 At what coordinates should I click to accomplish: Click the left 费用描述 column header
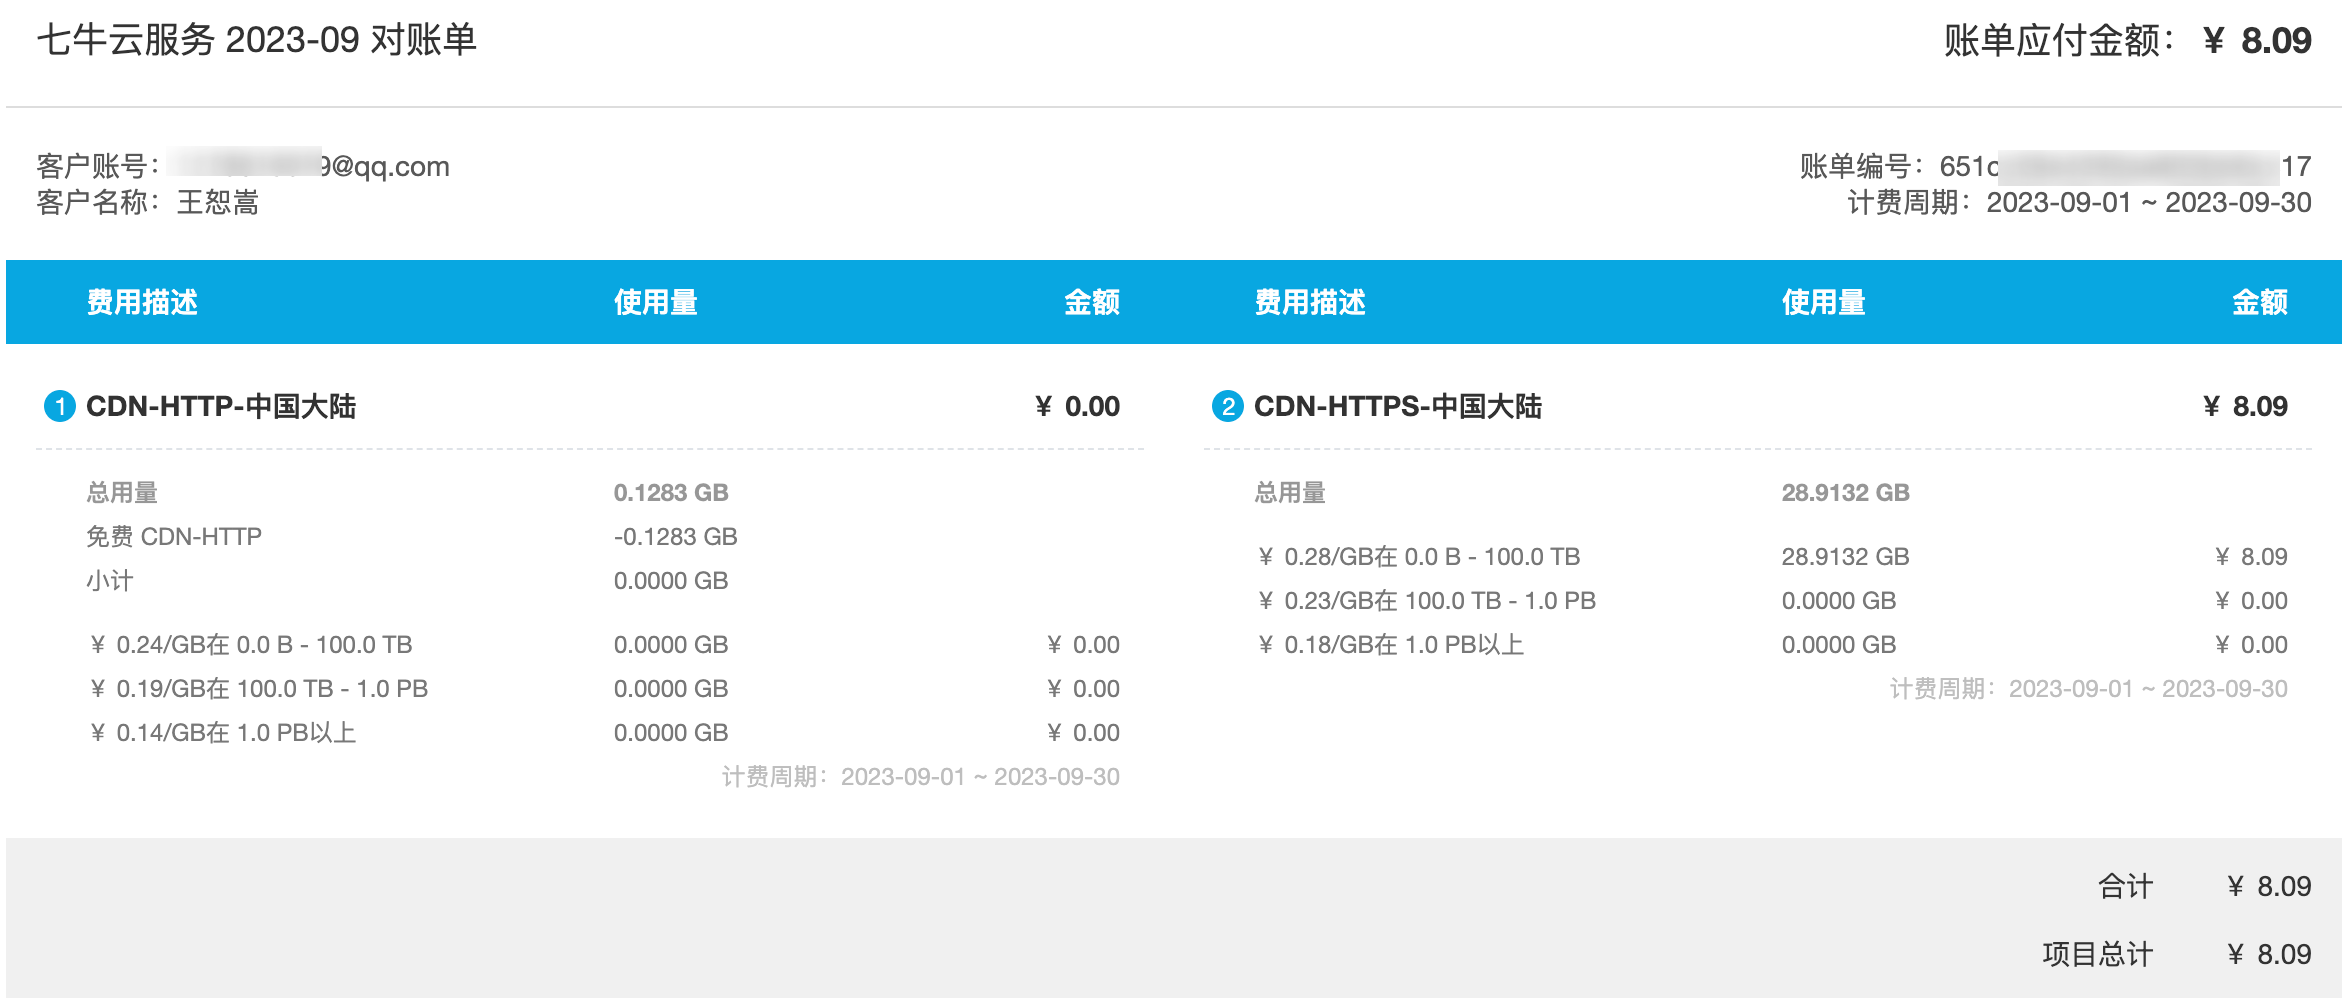tap(142, 302)
